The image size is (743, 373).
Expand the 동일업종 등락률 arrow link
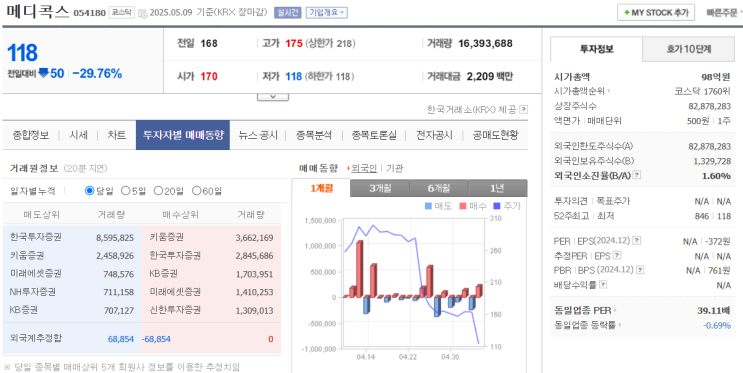[620, 325]
